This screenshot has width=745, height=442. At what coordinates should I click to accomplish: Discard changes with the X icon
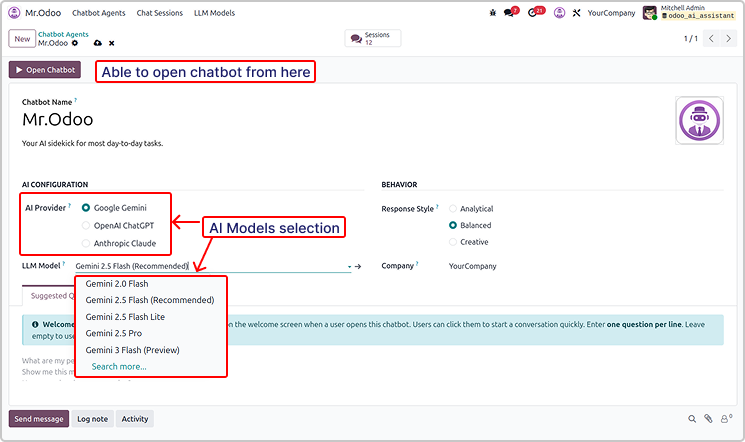tap(111, 43)
